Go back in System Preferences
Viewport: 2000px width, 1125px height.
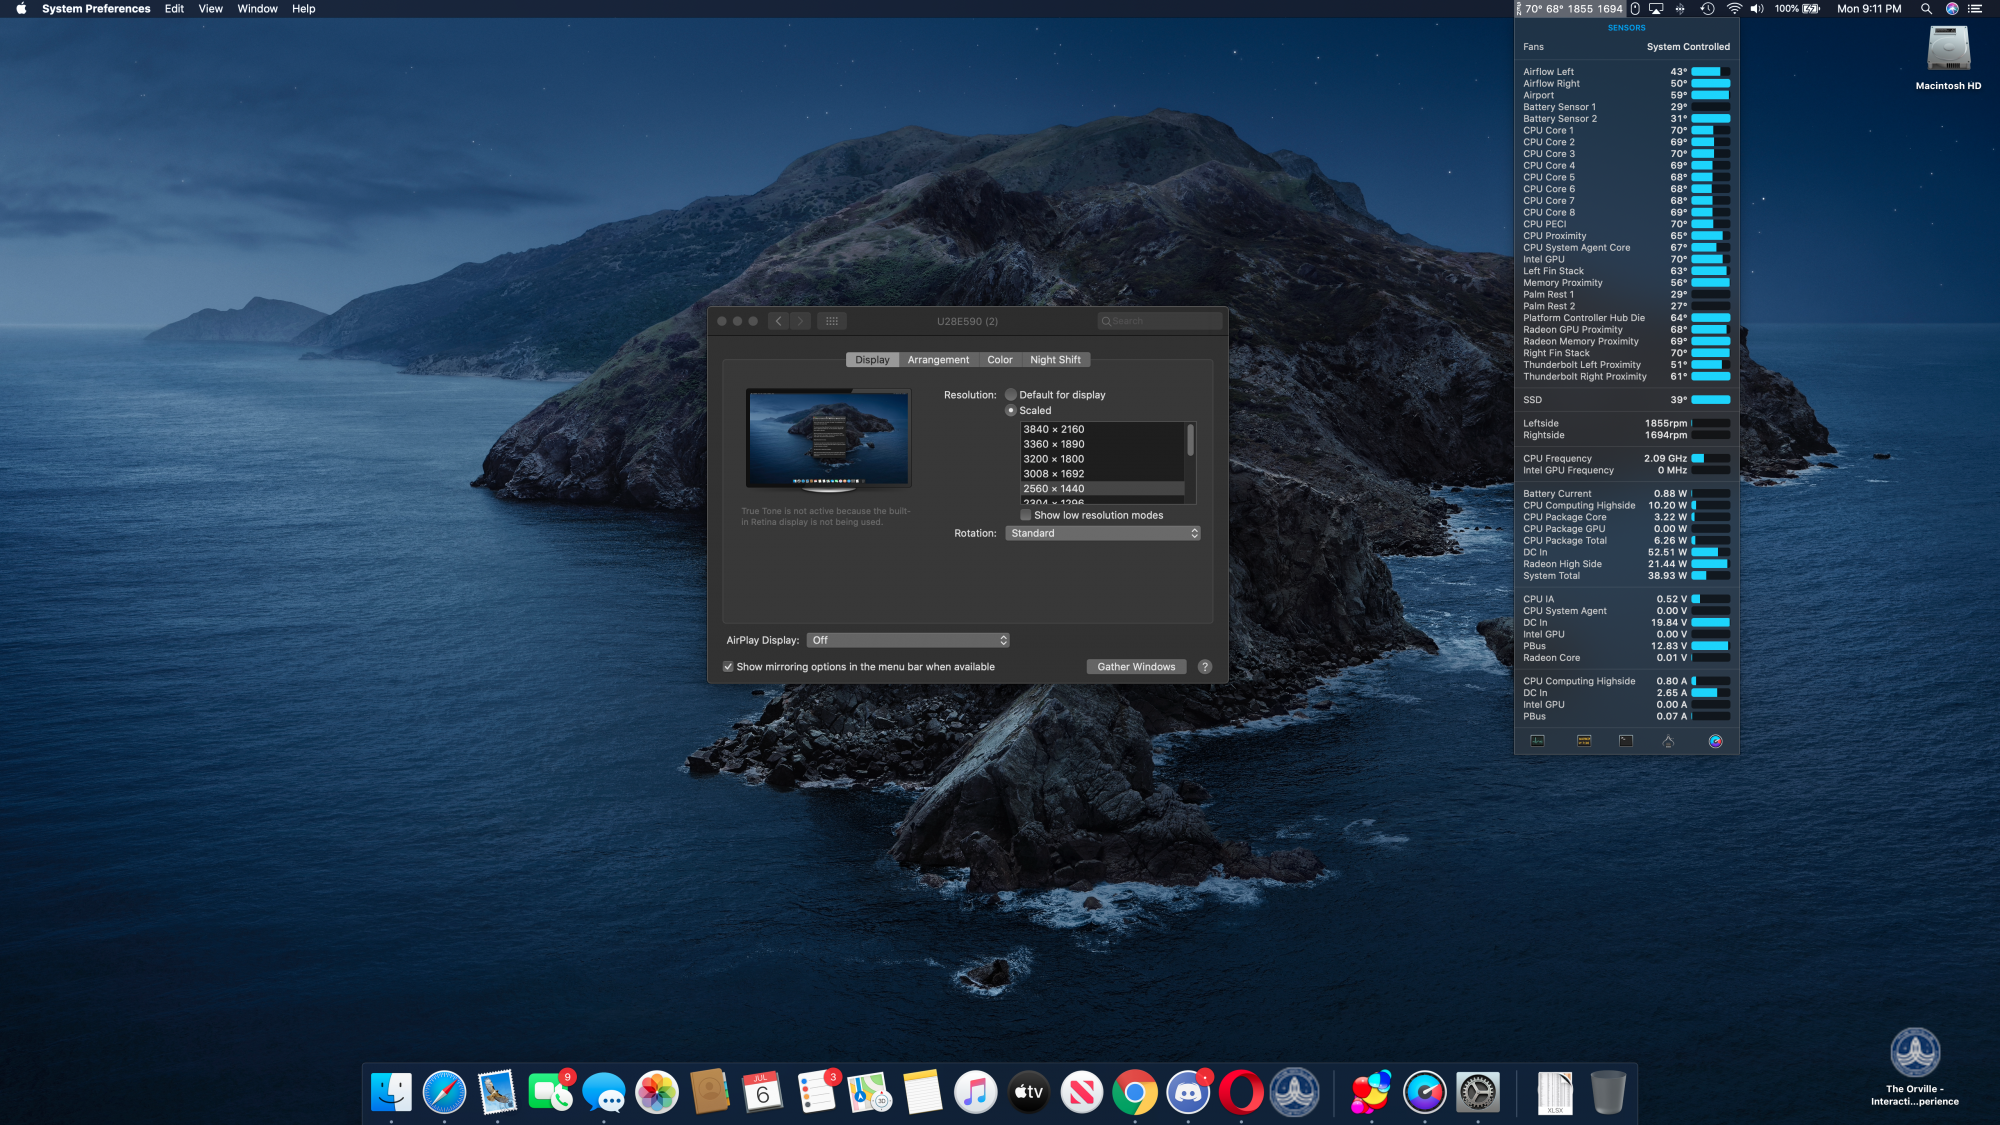[x=778, y=321]
